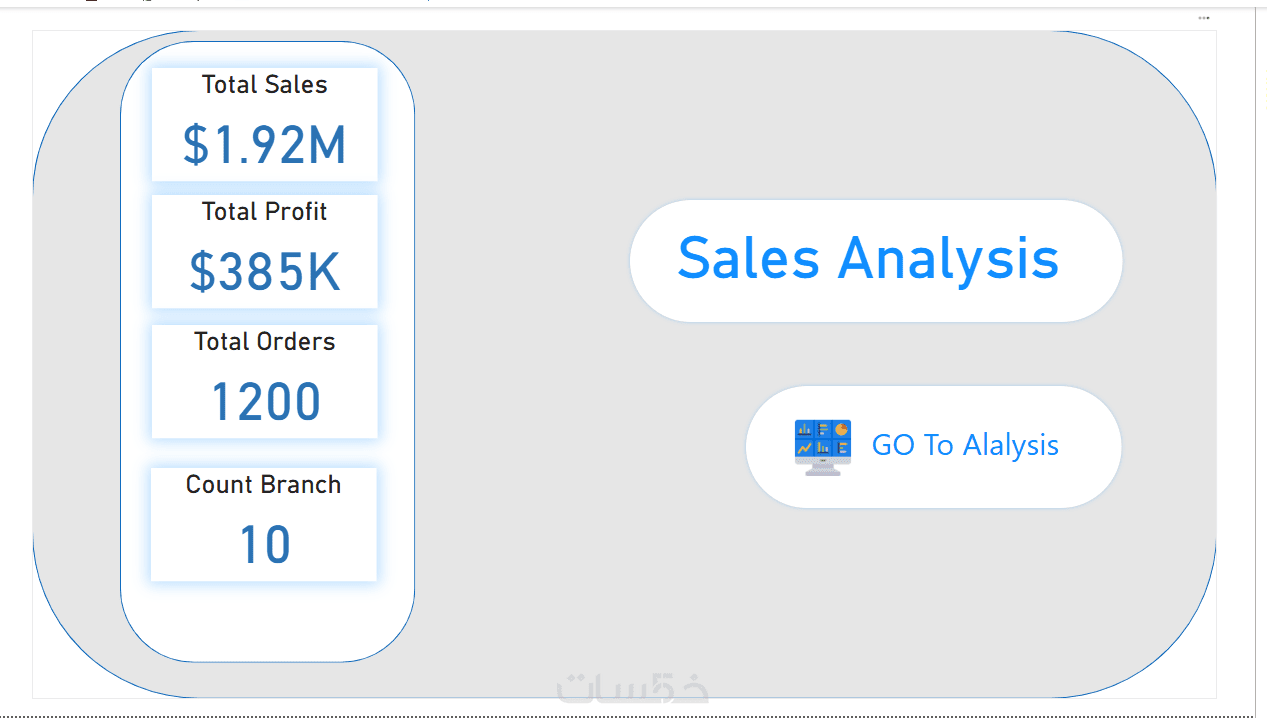Viewport: 1267px width, 718px height.
Task: Open the more options ellipsis above the canvas
Action: pyautogui.click(x=1204, y=18)
